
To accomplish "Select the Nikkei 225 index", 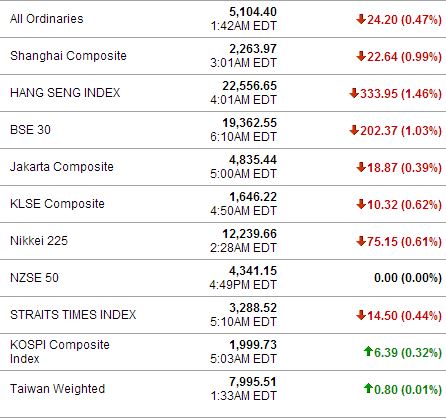I will [39, 241].
